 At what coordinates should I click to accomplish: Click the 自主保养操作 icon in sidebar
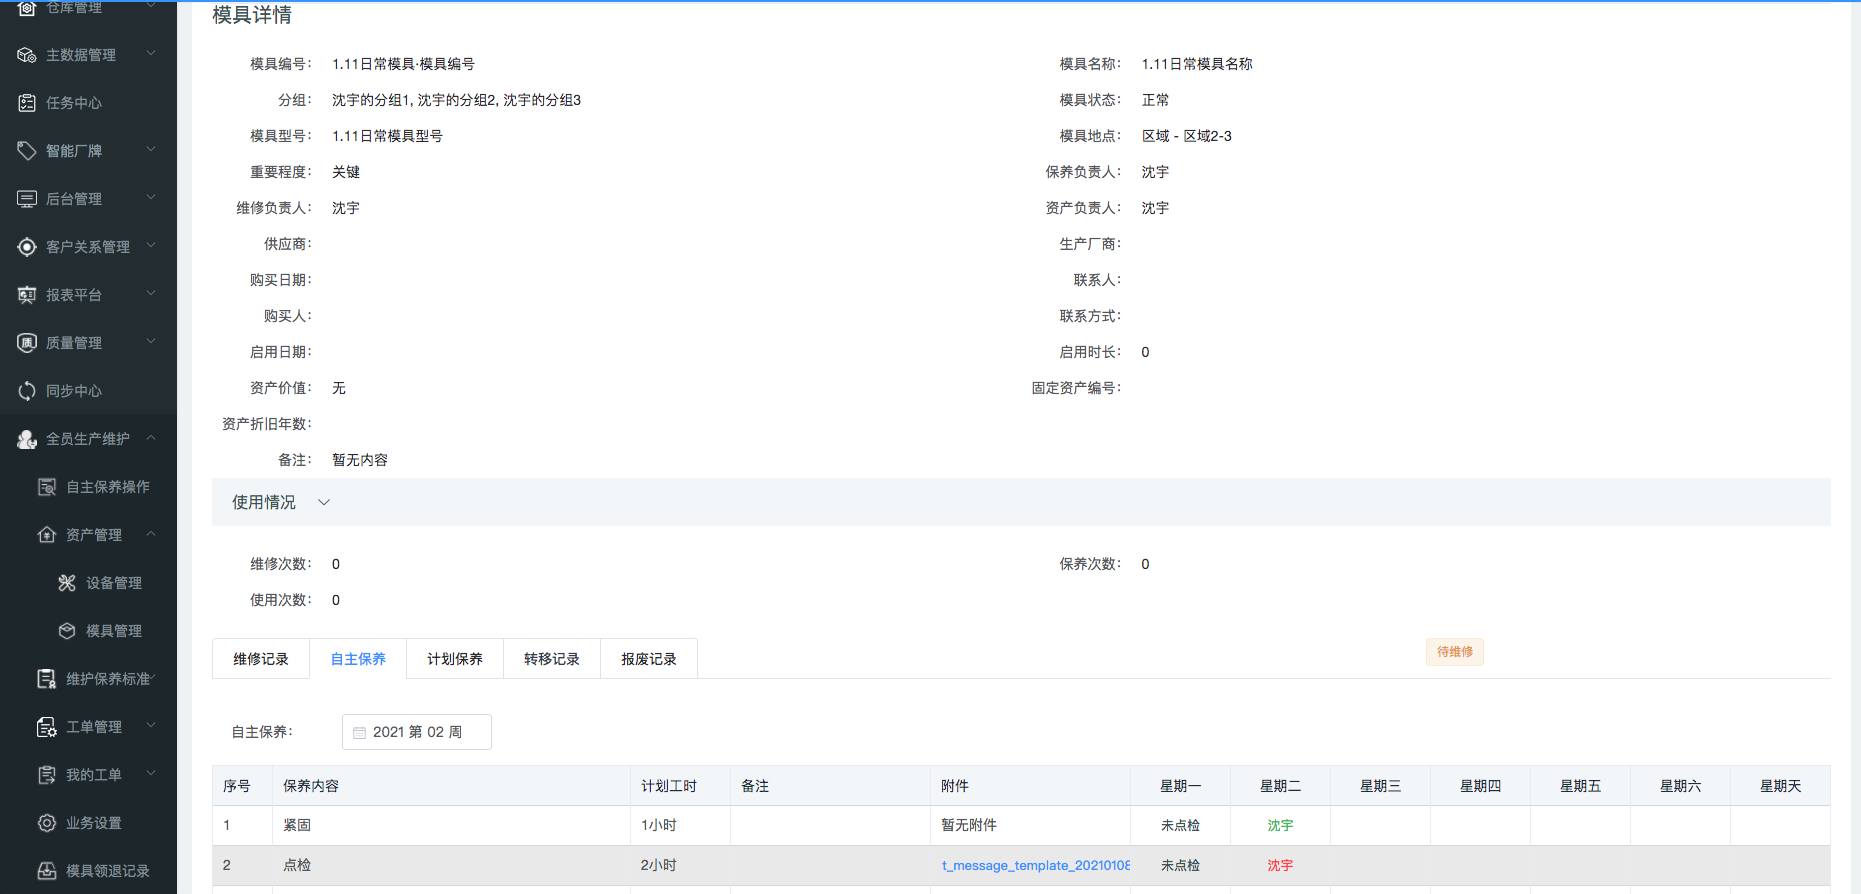click(x=47, y=487)
